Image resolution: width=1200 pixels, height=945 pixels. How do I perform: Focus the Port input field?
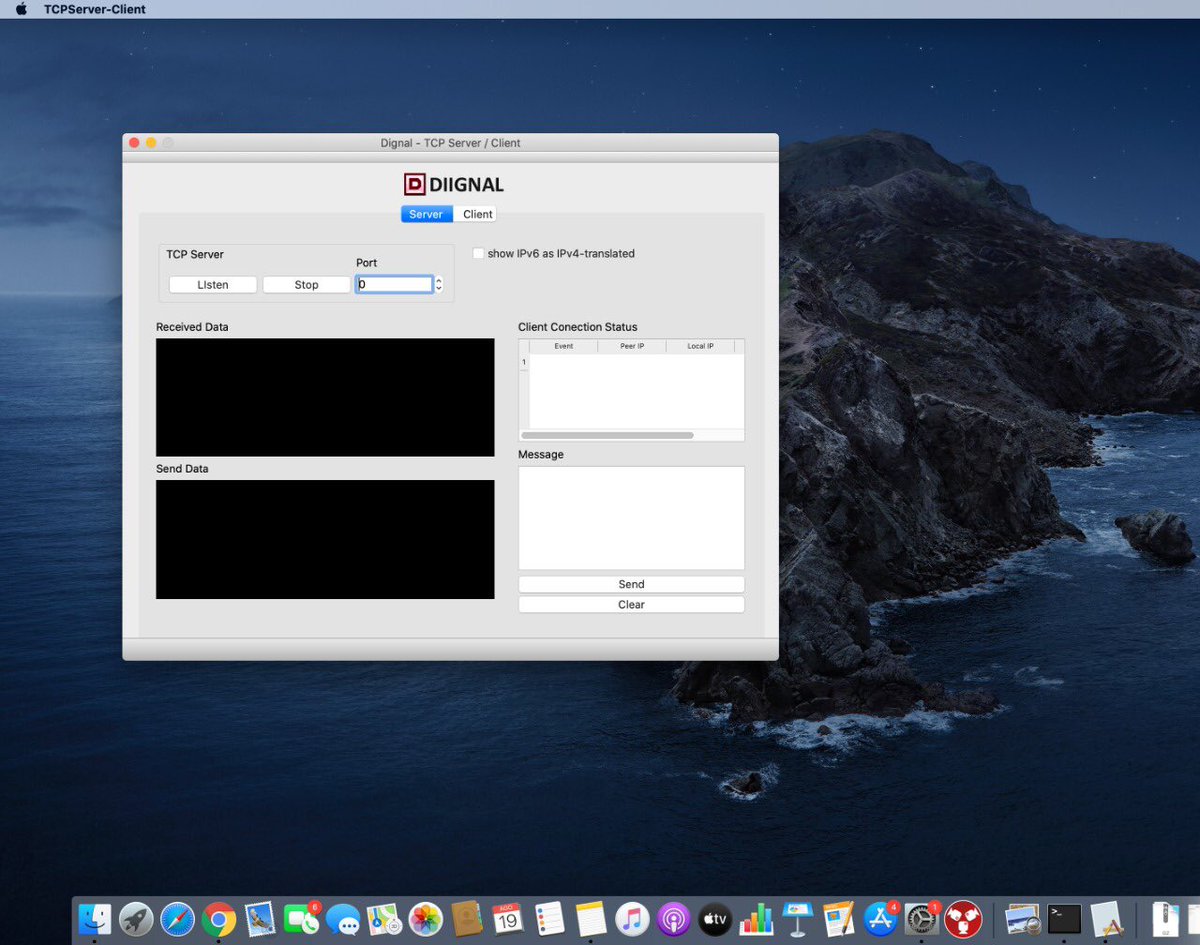pos(394,285)
